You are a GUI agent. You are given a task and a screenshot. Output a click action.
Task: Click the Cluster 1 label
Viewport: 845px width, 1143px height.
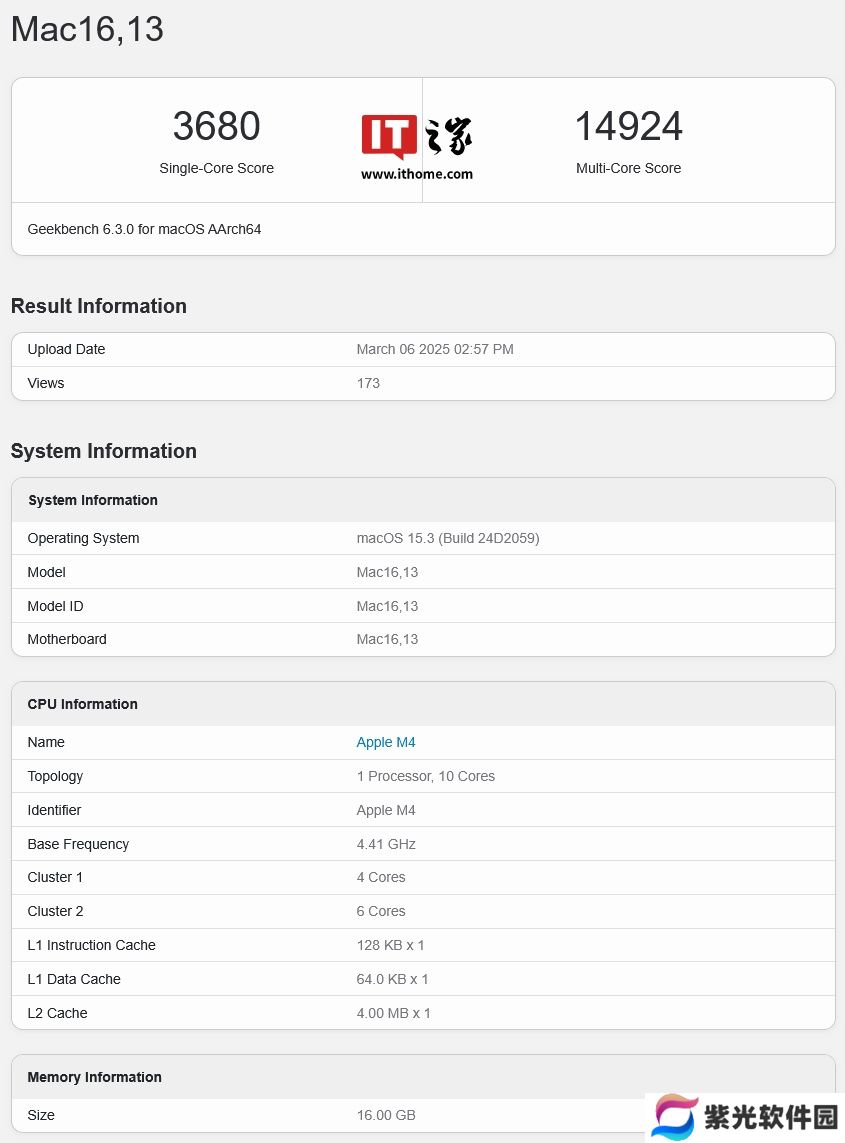click(55, 877)
